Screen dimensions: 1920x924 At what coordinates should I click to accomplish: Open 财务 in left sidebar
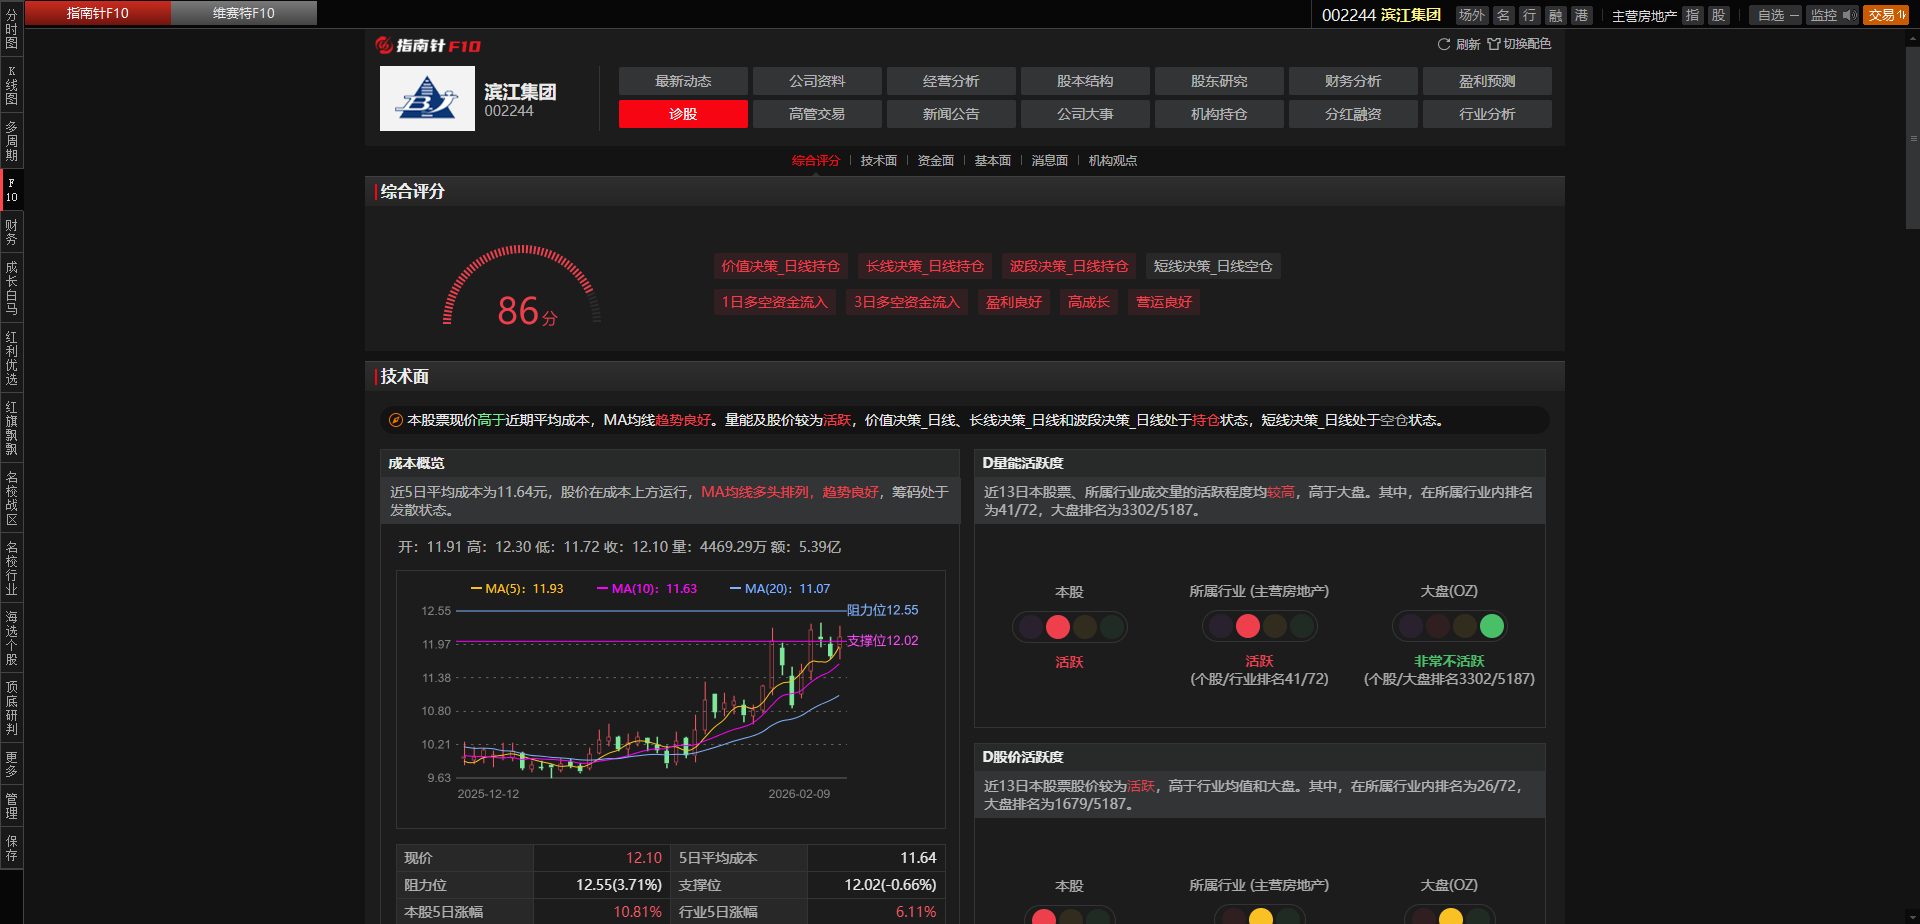[x=12, y=232]
